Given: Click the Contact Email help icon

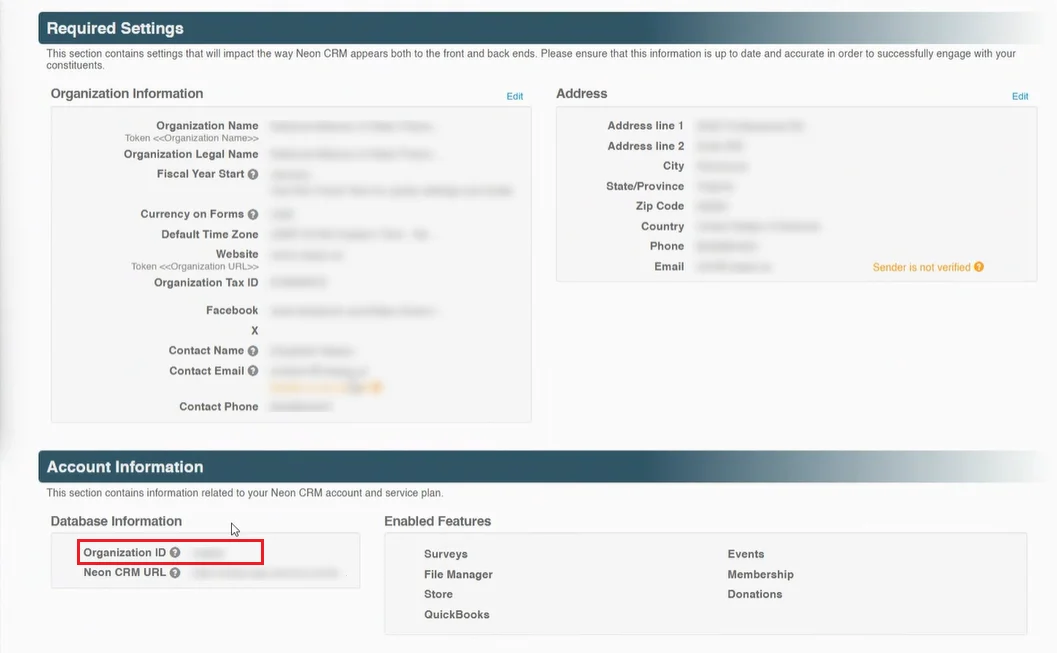Looking at the screenshot, I should pyautogui.click(x=253, y=371).
